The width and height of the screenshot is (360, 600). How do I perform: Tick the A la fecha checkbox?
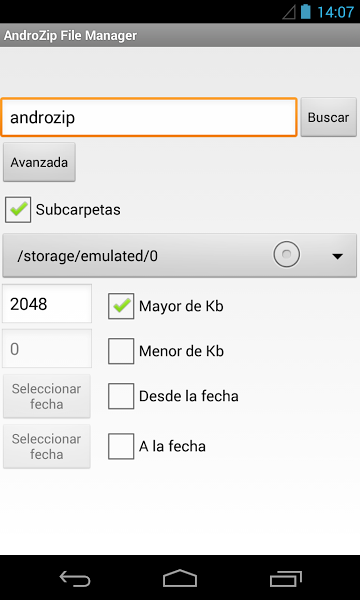coord(121,446)
